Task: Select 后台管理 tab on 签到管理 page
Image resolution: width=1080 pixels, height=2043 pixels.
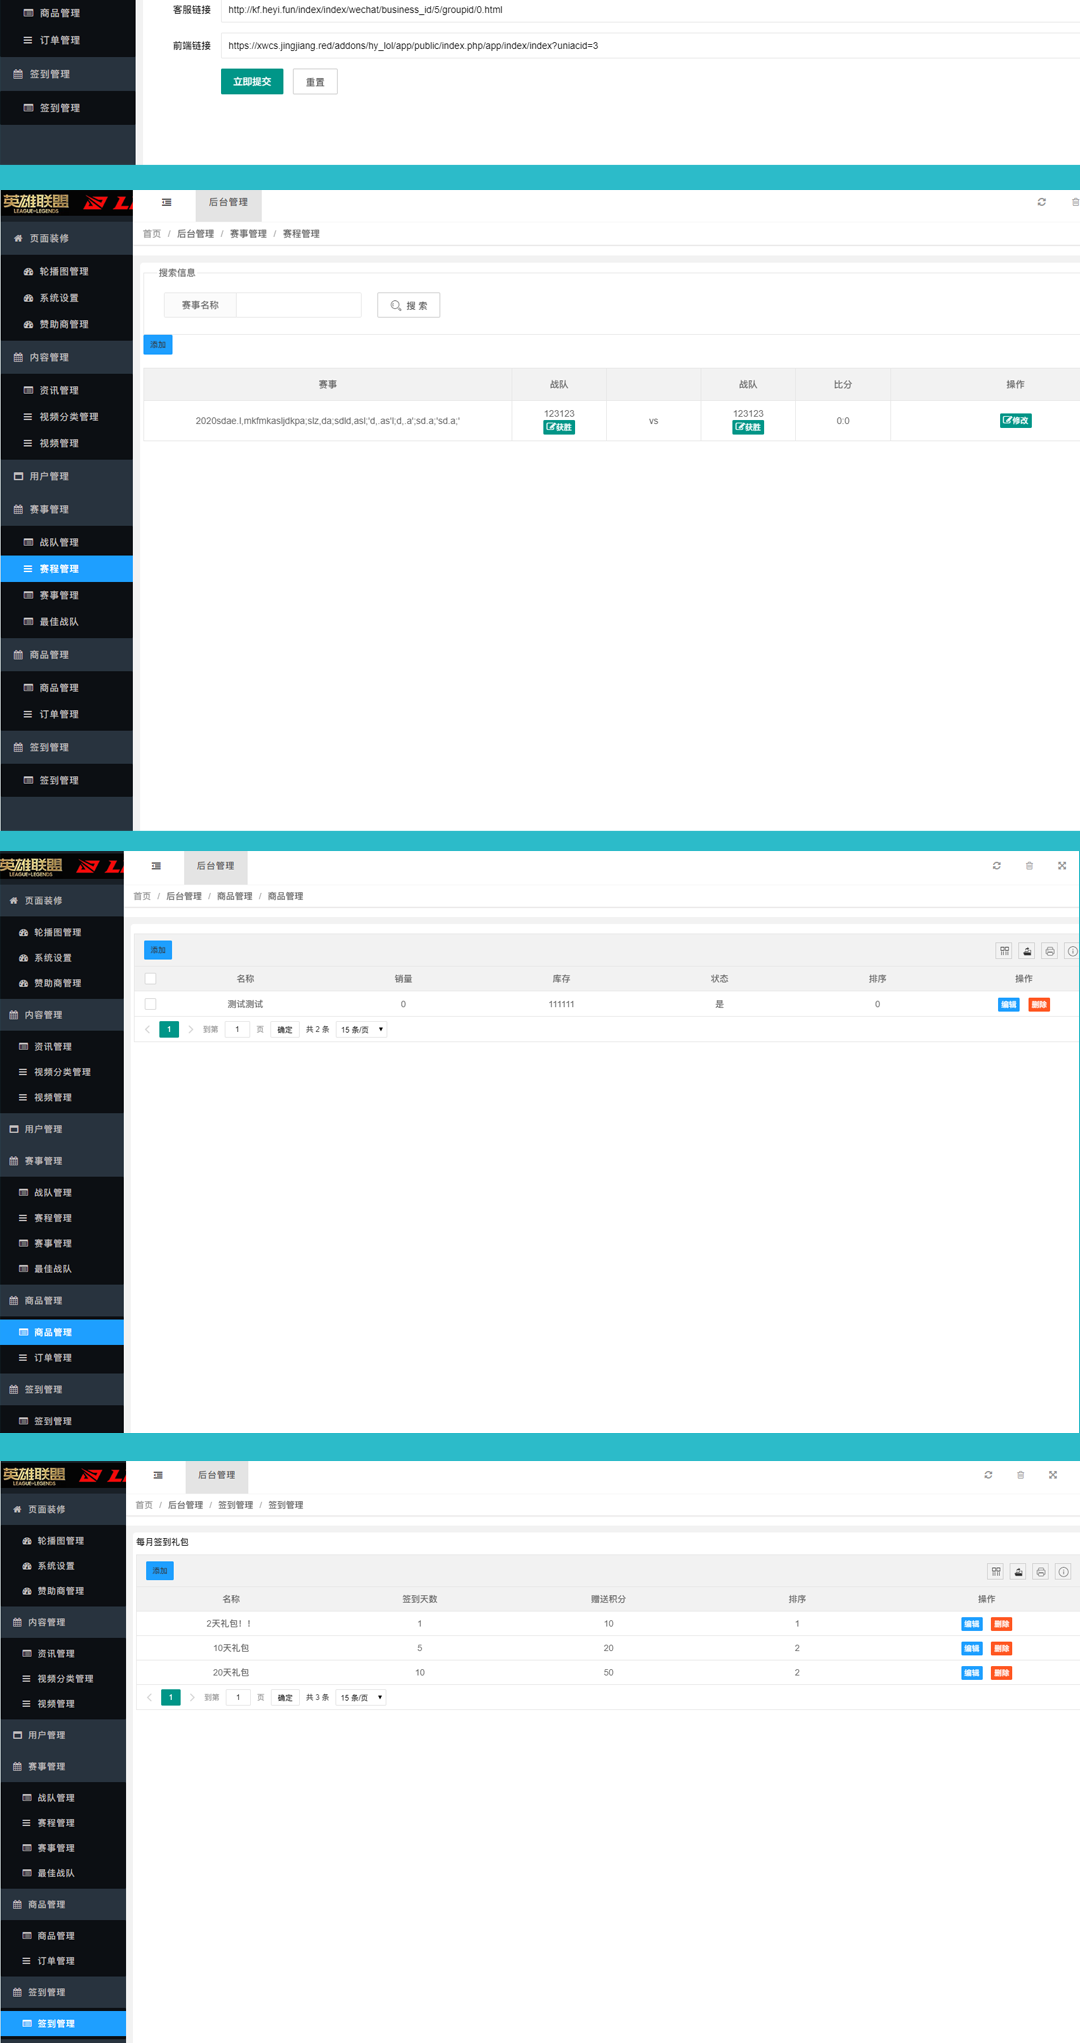Action: [217, 1475]
